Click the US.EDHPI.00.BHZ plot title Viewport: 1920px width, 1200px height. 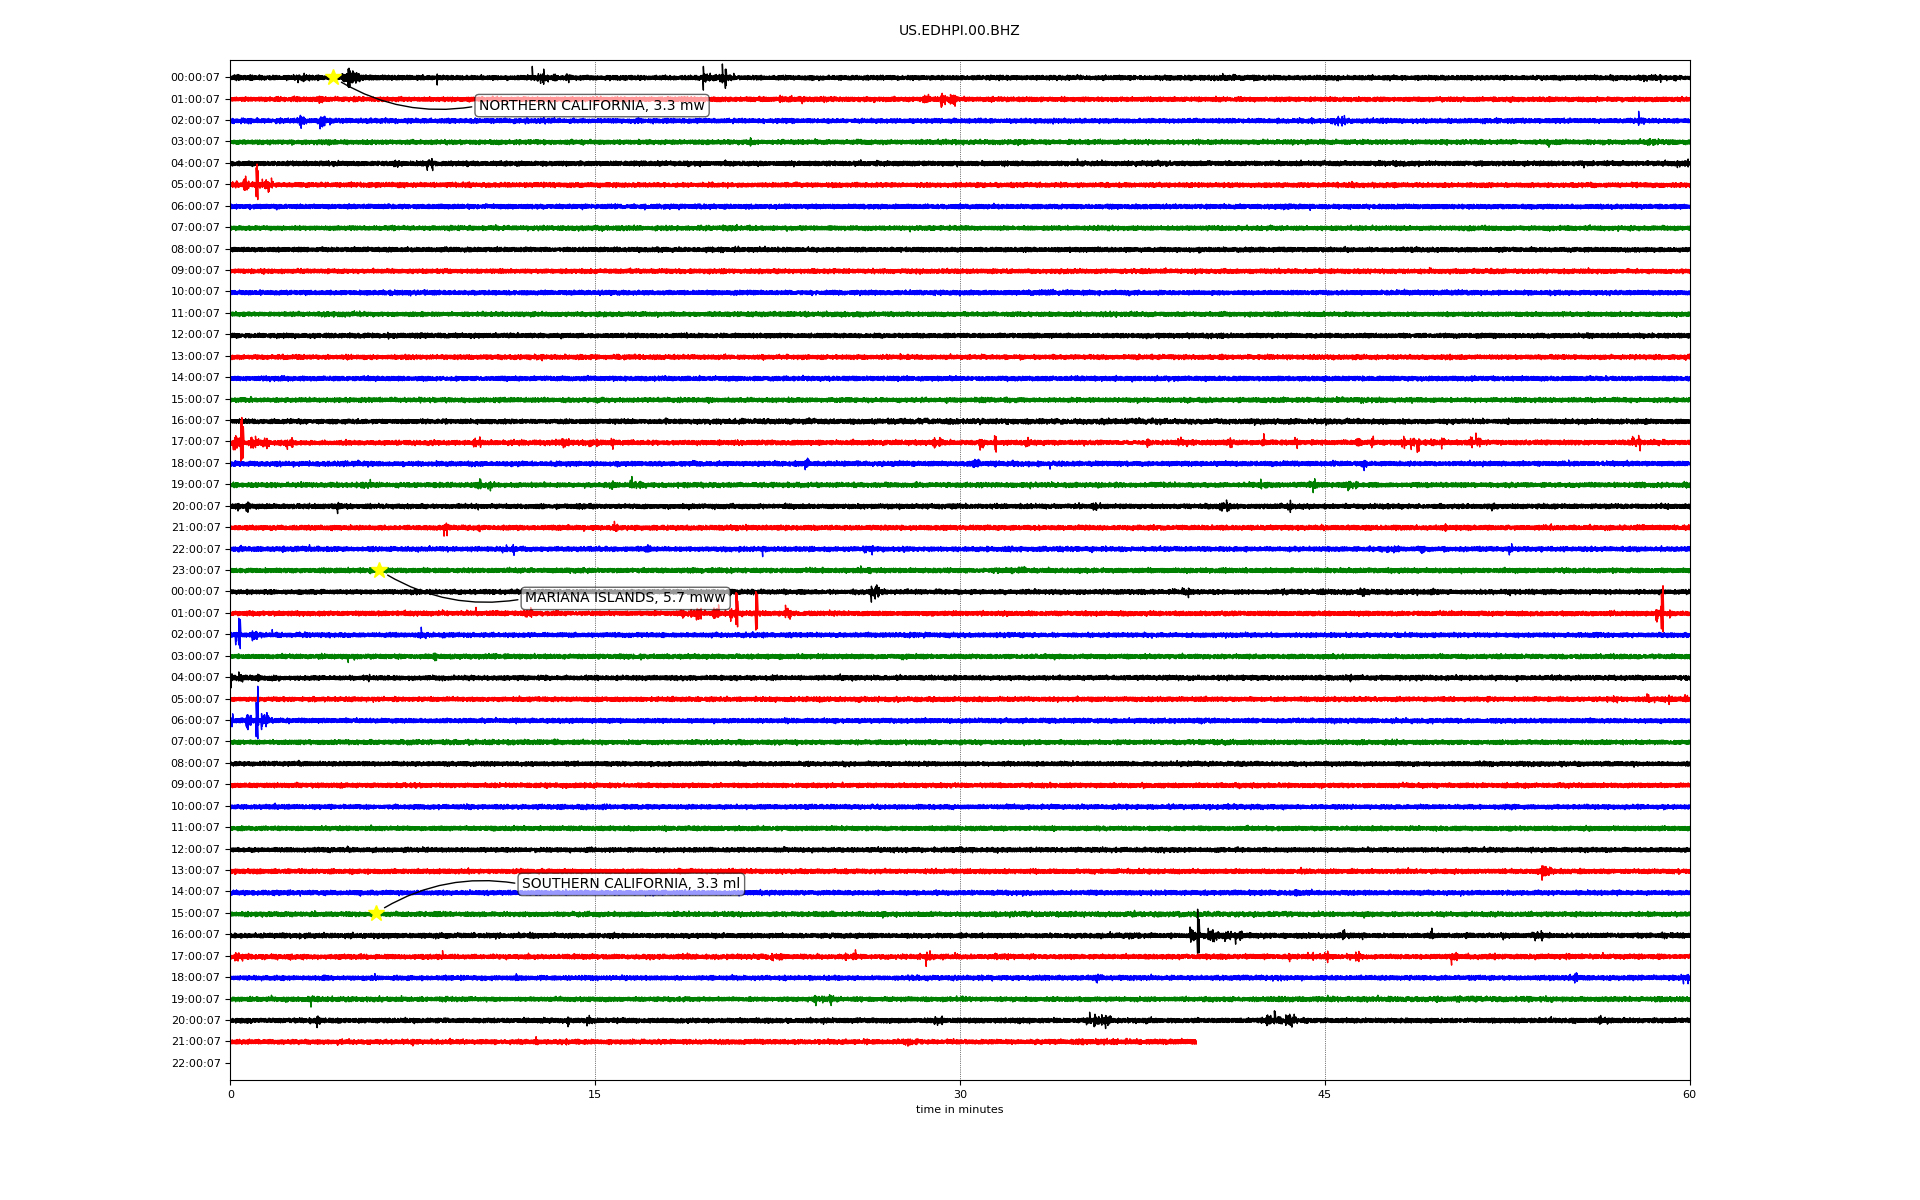click(x=958, y=31)
